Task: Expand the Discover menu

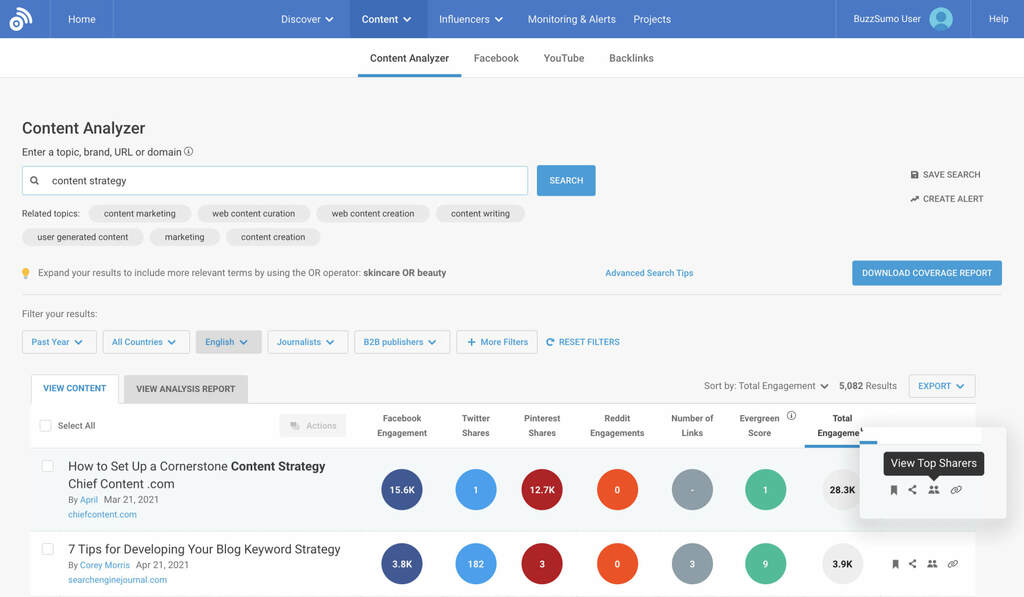Action: pyautogui.click(x=307, y=19)
